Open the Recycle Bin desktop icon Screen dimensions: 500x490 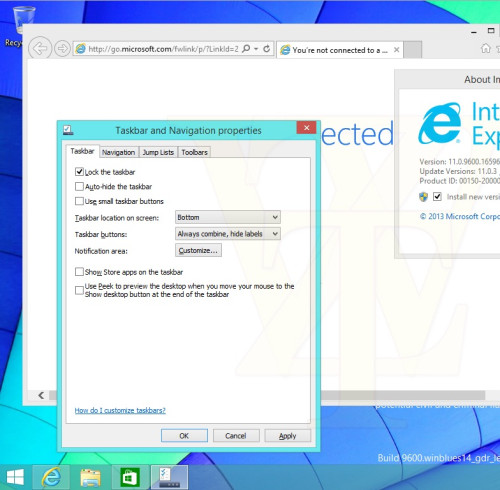(x=23, y=20)
